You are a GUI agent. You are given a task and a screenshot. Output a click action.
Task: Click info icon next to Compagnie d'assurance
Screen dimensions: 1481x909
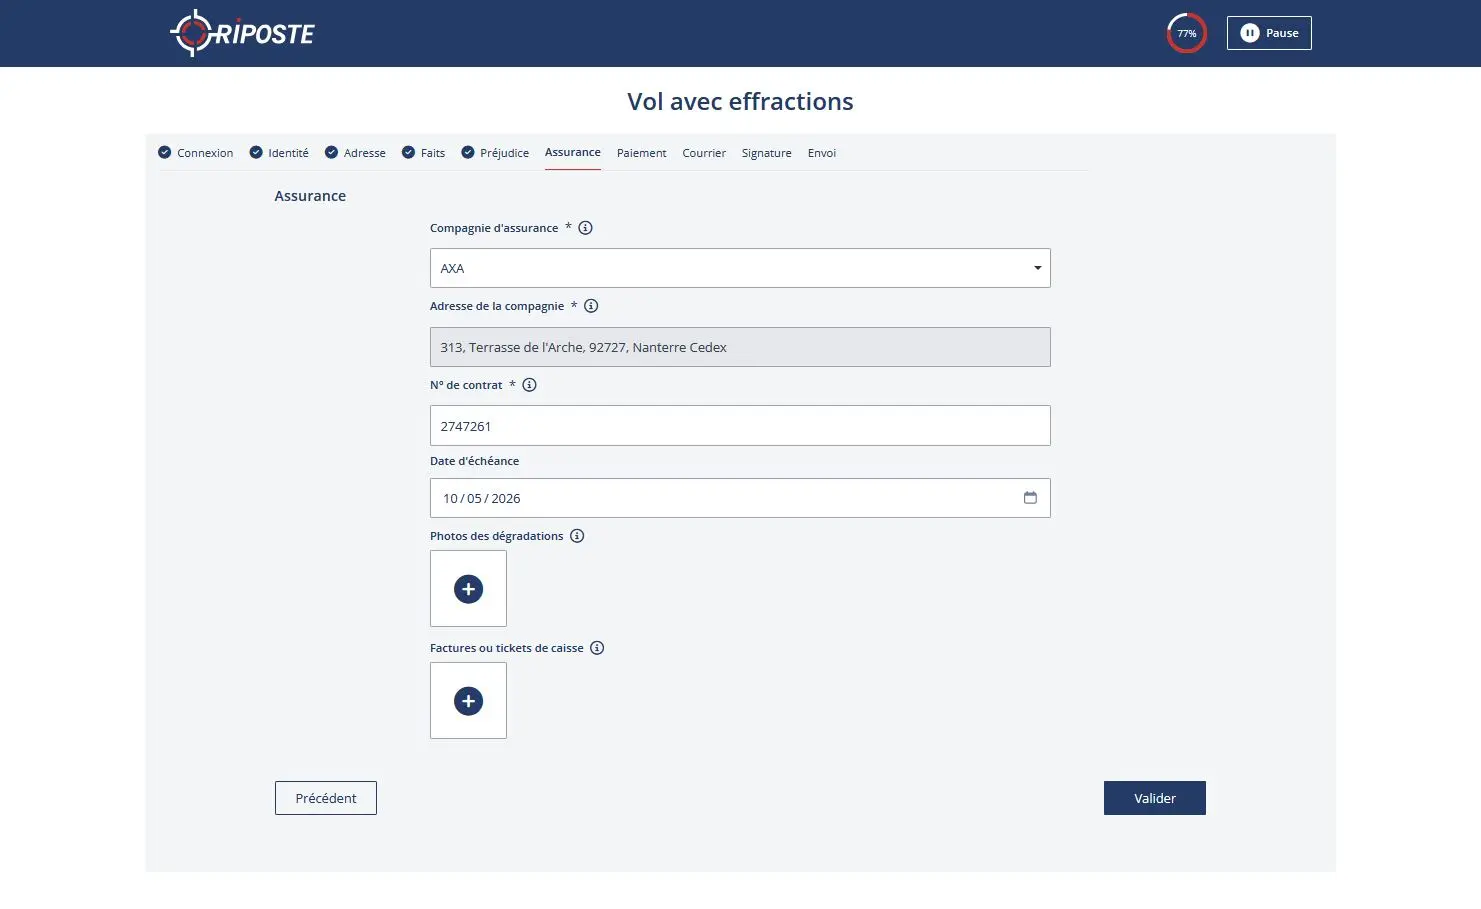click(586, 228)
